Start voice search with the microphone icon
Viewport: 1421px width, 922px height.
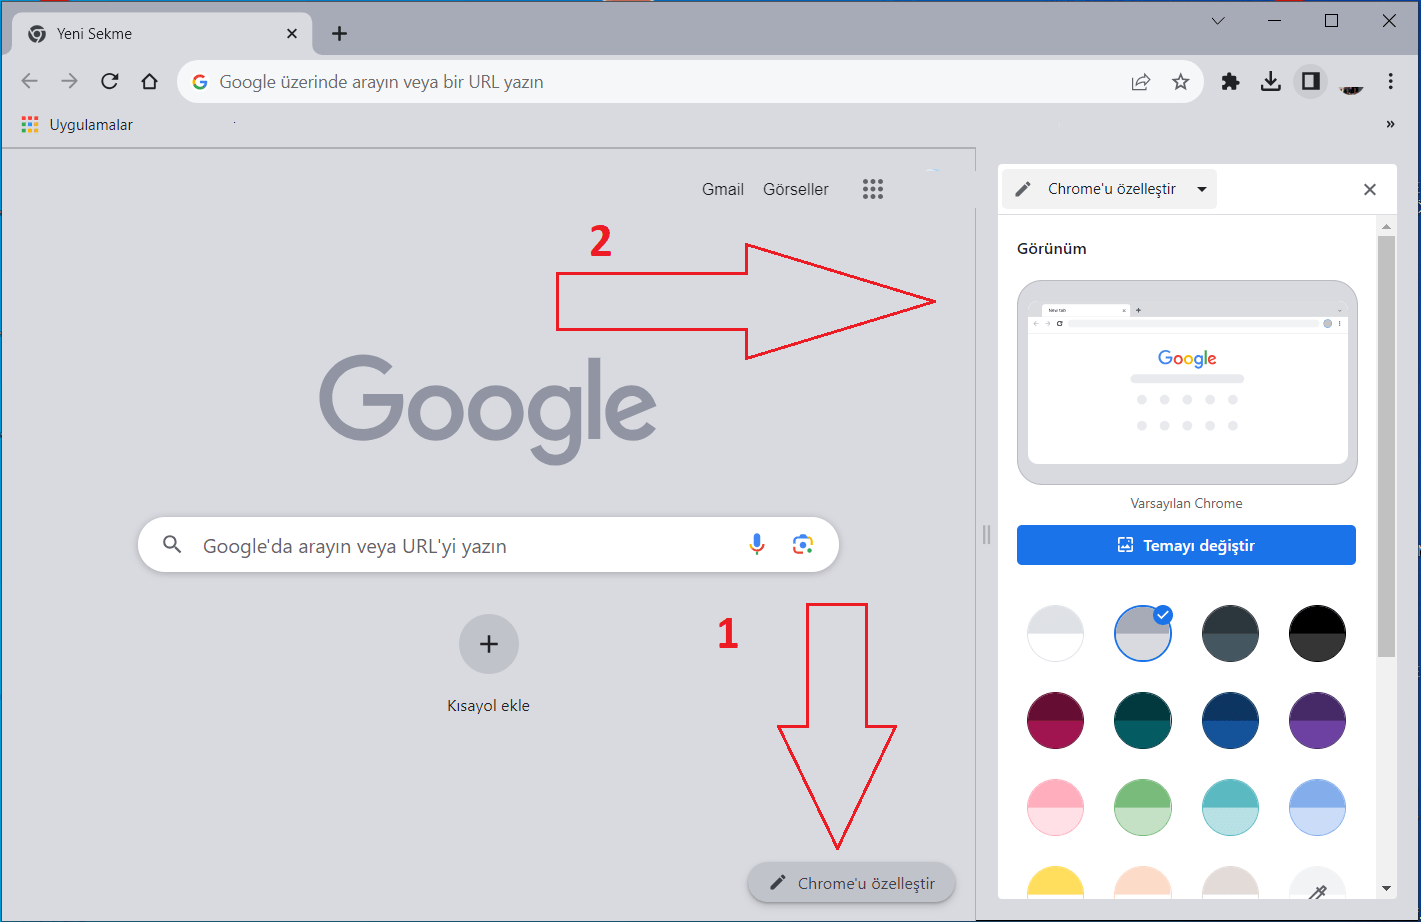point(757,544)
